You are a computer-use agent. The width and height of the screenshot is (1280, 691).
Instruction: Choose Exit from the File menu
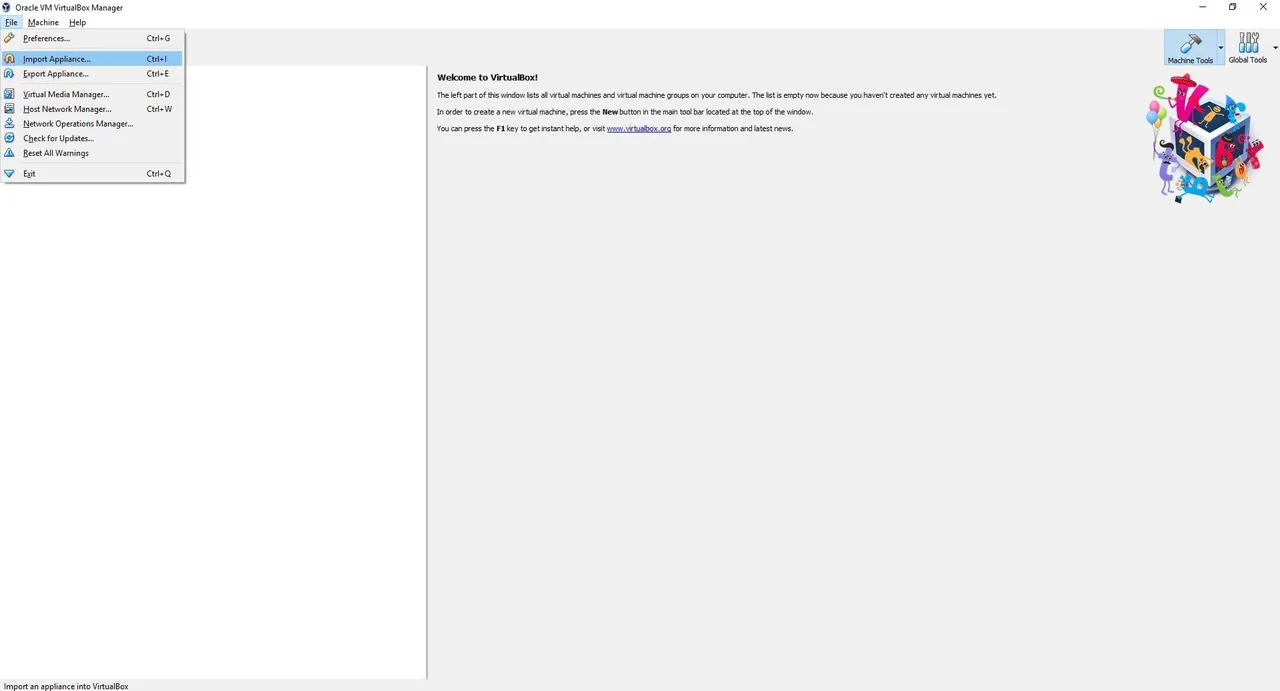[x=92, y=174]
